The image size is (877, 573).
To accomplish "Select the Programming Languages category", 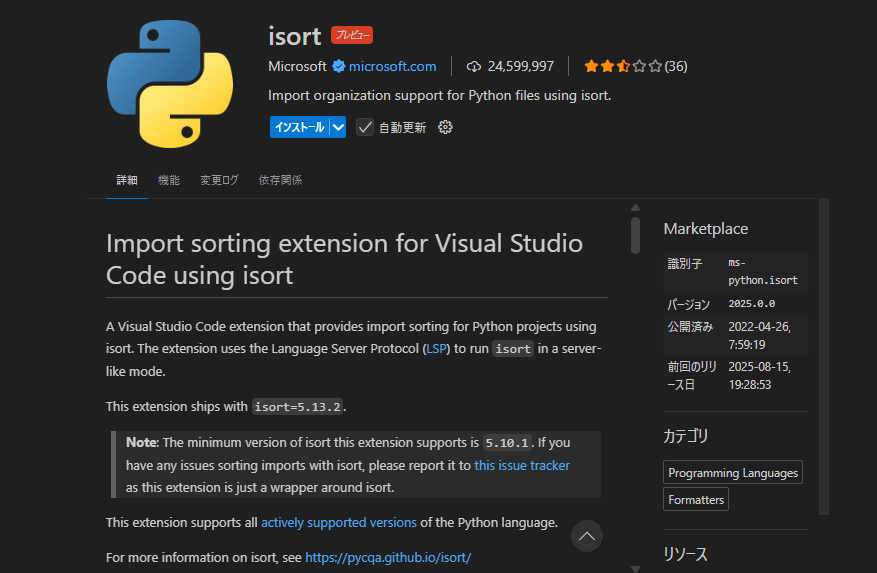I will click(733, 473).
